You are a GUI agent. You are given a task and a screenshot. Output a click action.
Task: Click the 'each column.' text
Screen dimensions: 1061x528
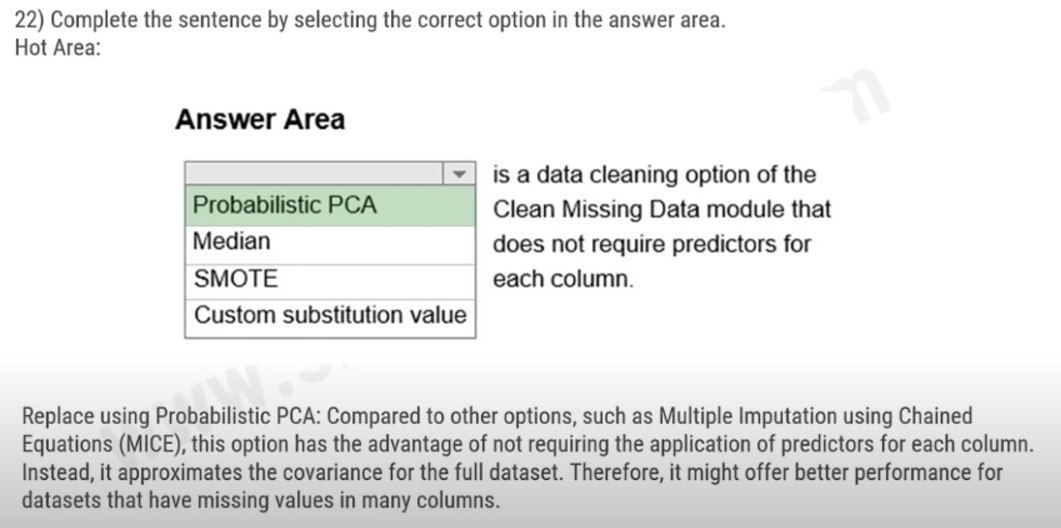[564, 279]
